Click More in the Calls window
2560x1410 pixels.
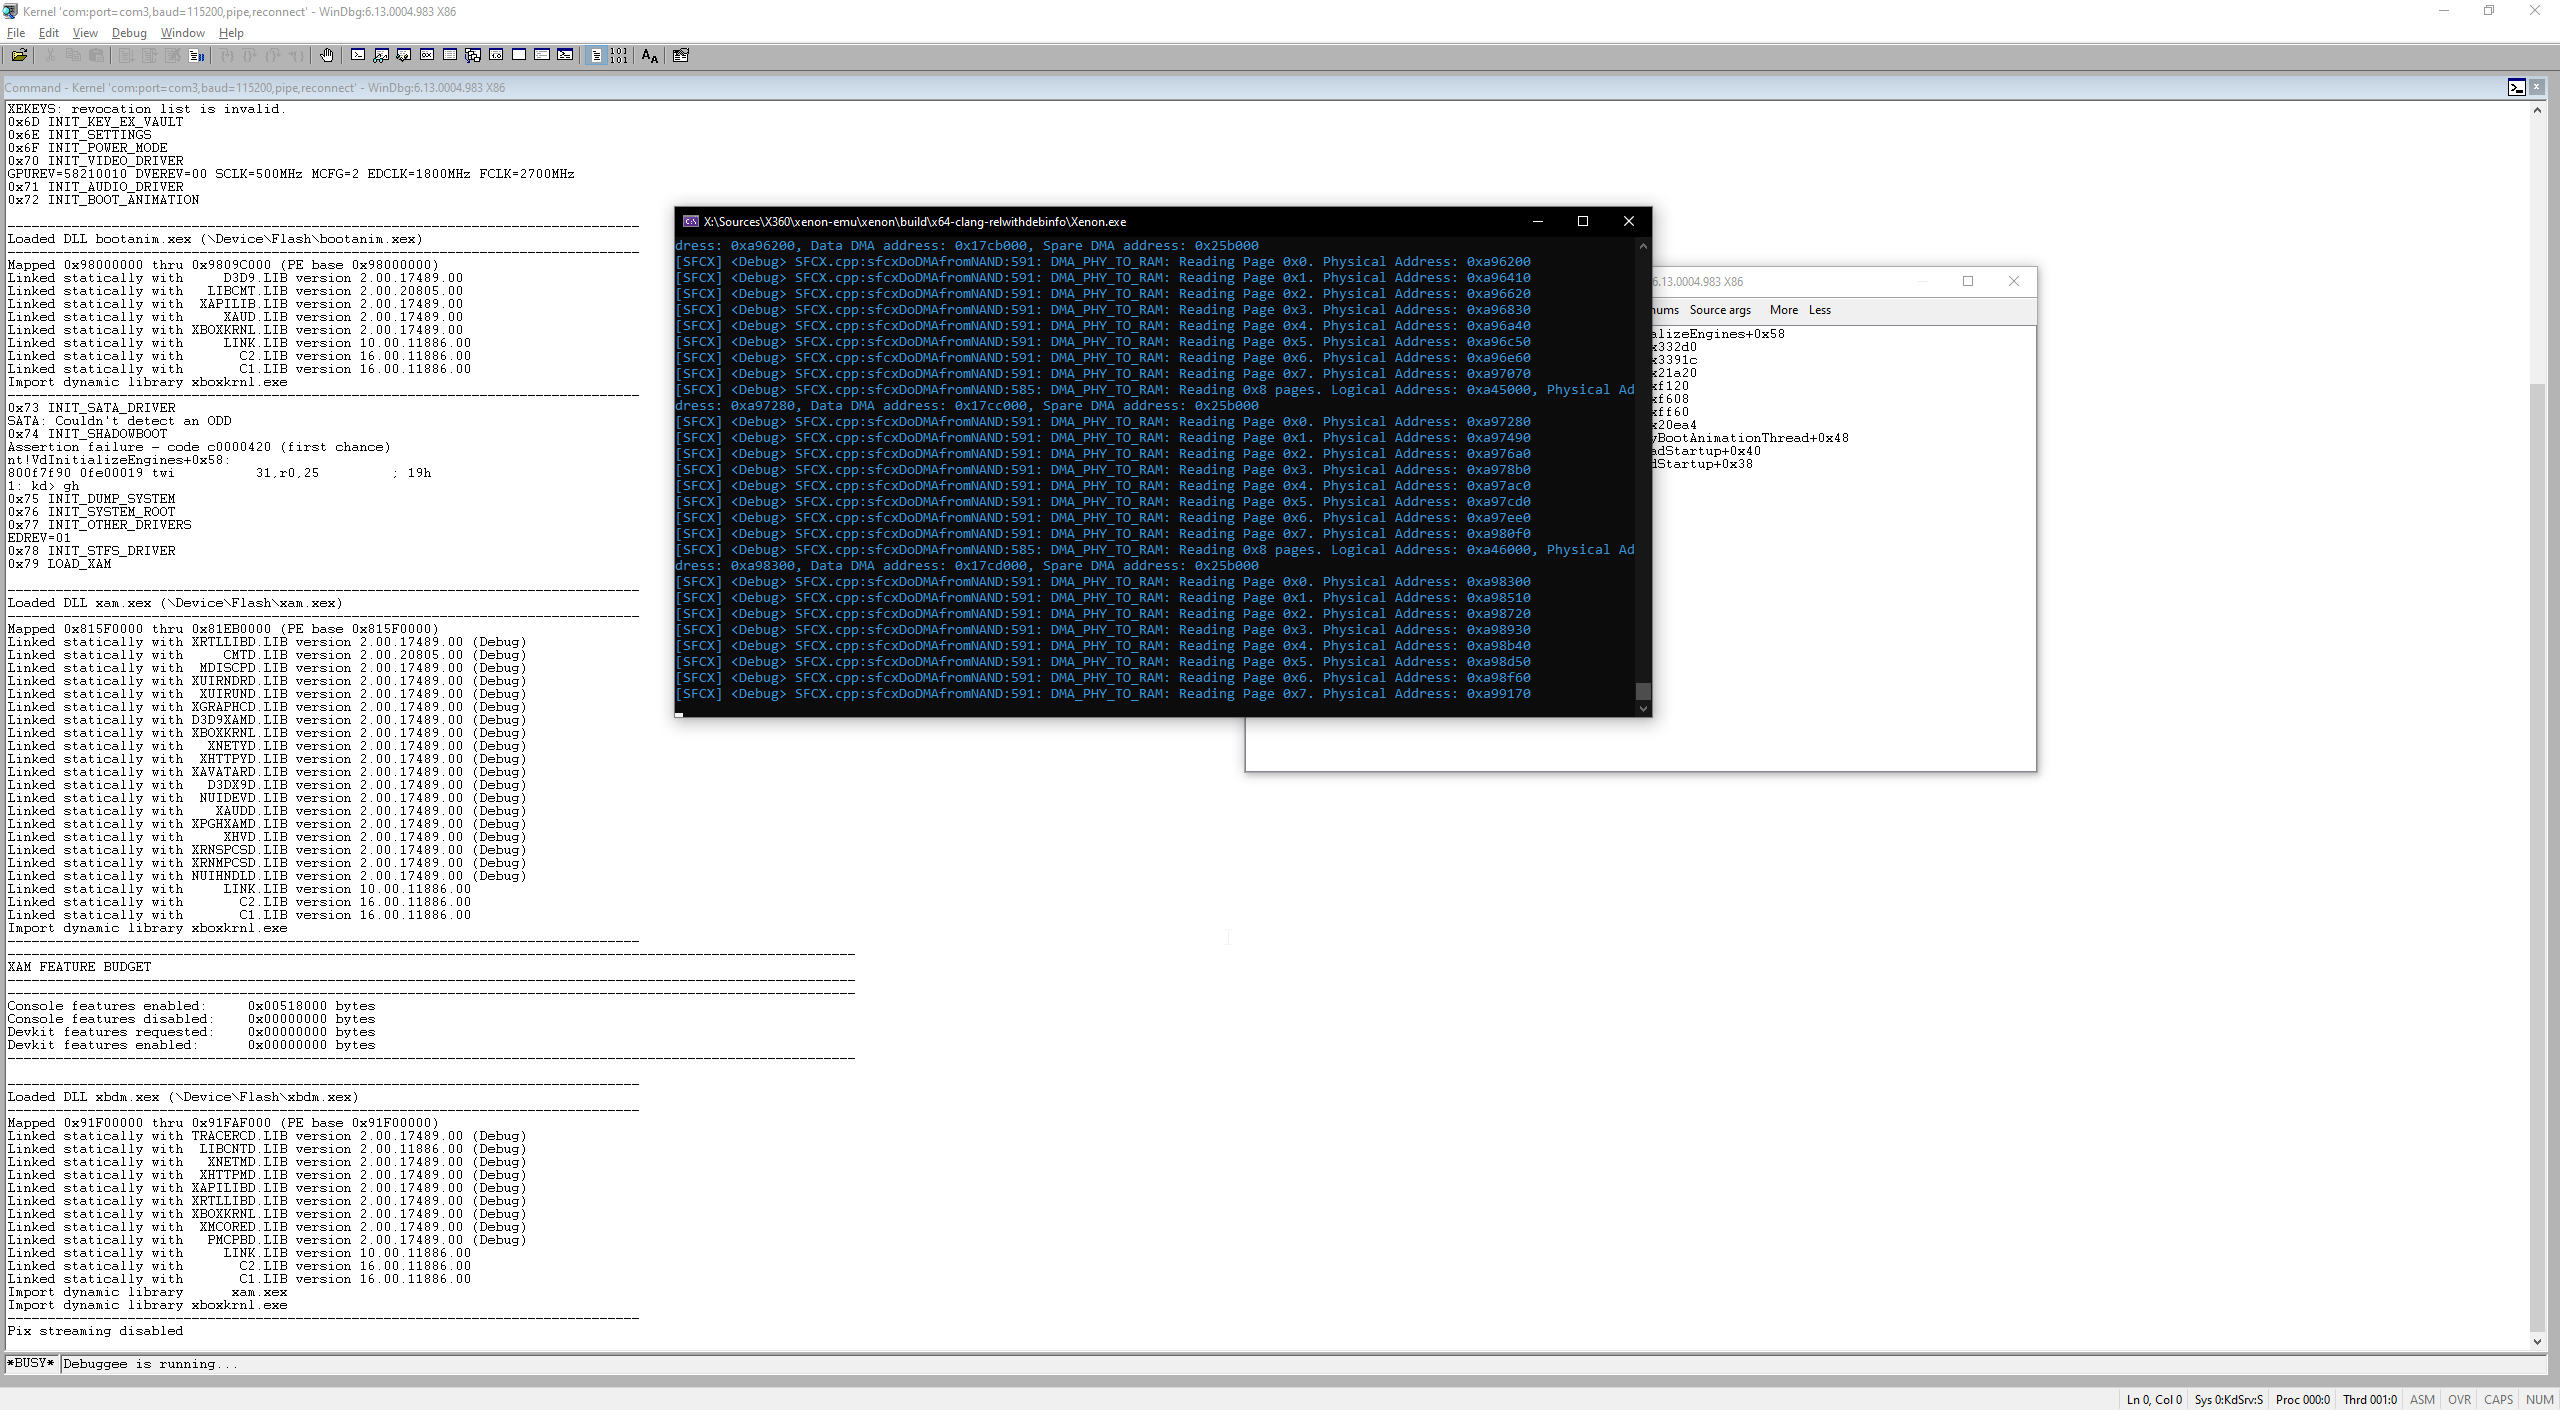click(1783, 310)
